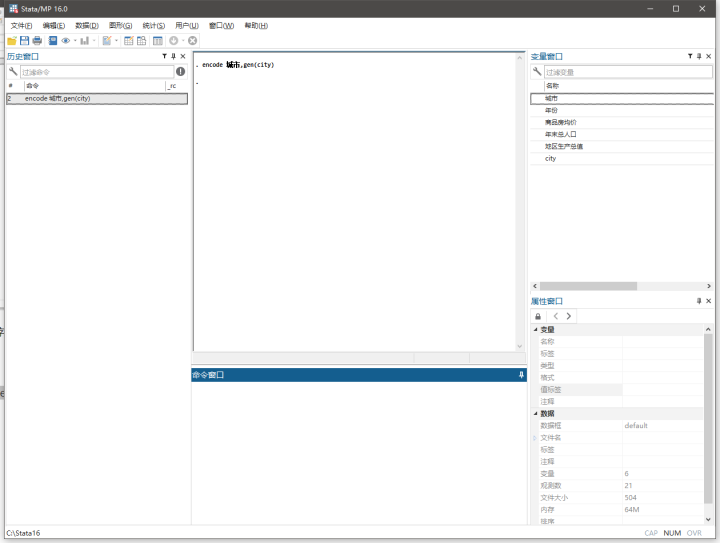
Task: Open the 统计(S) menu
Action: coord(153,26)
